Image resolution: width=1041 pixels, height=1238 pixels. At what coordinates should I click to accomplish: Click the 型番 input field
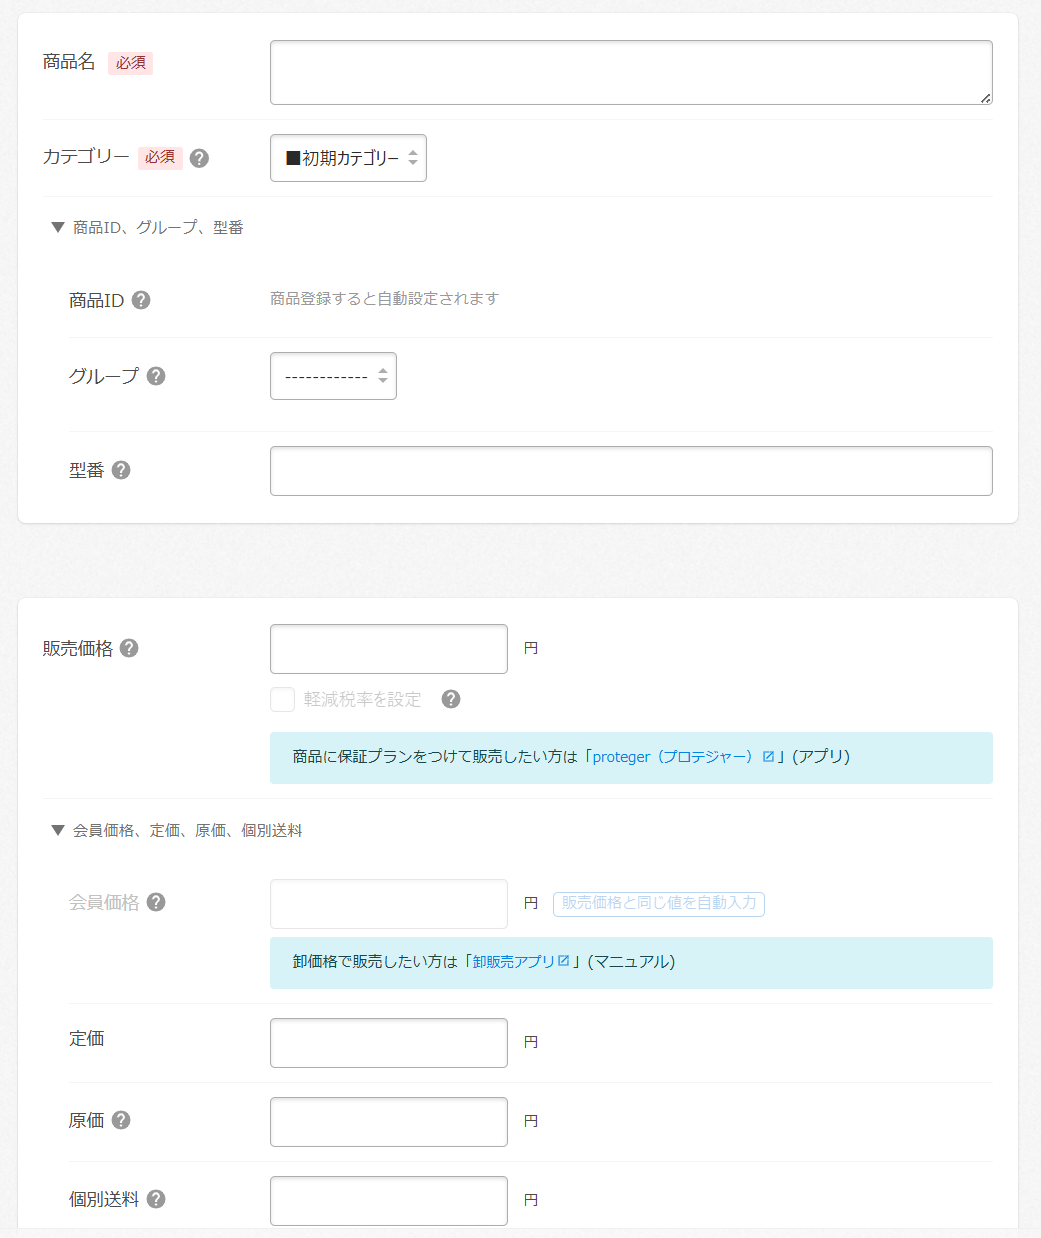coord(630,471)
